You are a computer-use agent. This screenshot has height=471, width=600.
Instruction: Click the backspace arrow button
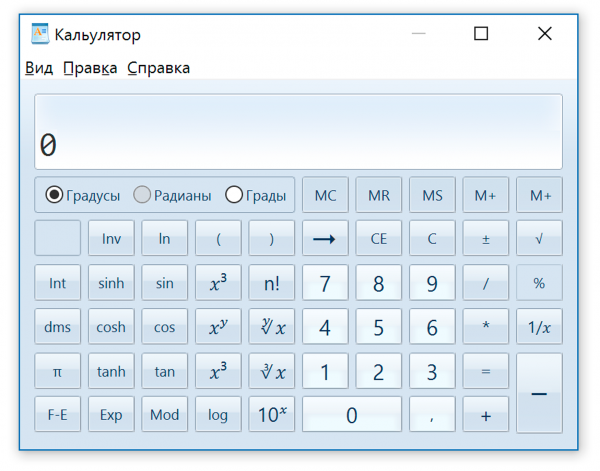pyautogui.click(x=325, y=239)
